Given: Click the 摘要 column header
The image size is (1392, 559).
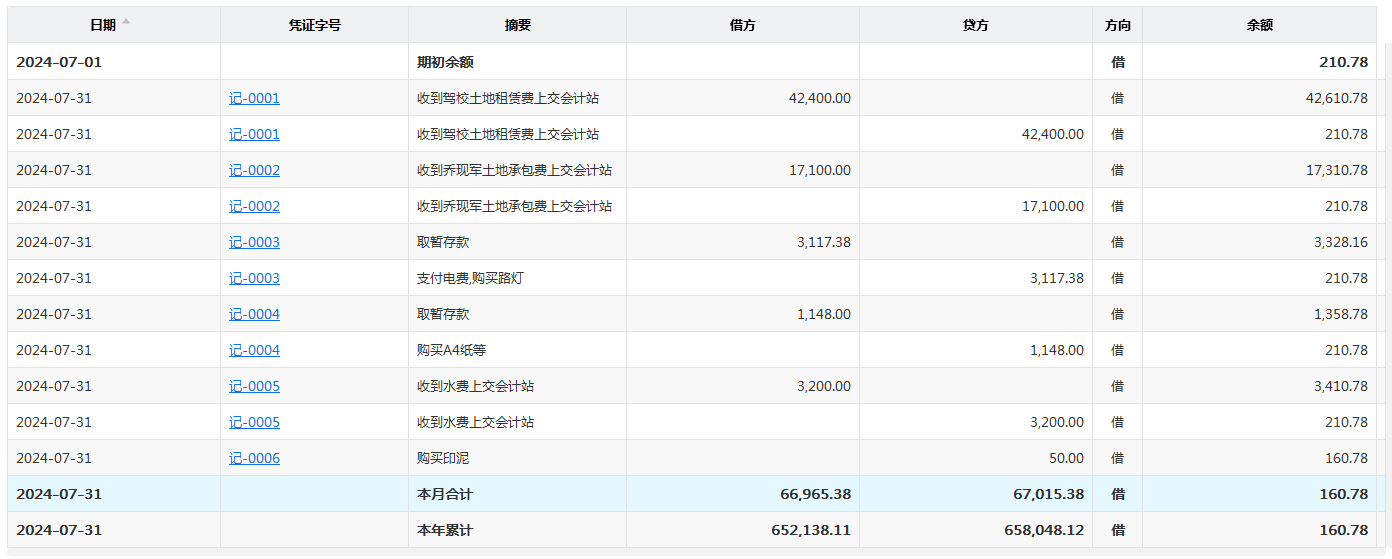Looking at the screenshot, I should (x=517, y=25).
